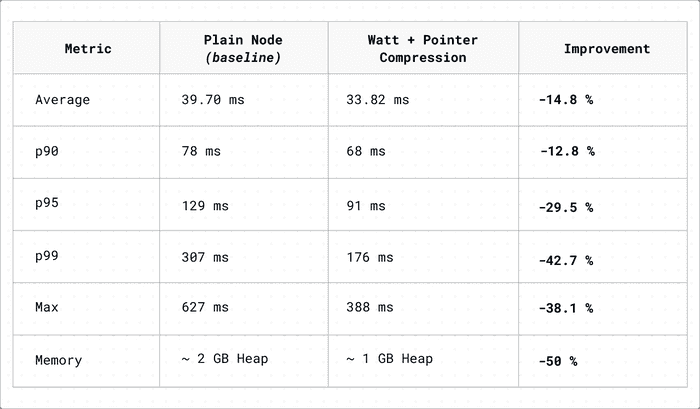
Task: Select the -50 % Memory improvement
Action: coord(558,360)
